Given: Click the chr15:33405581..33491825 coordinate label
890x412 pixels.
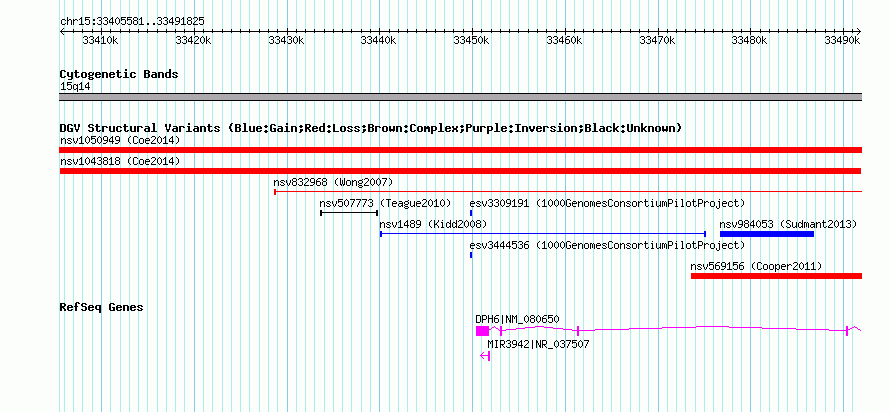Looking at the screenshot, I should [x=132, y=22].
